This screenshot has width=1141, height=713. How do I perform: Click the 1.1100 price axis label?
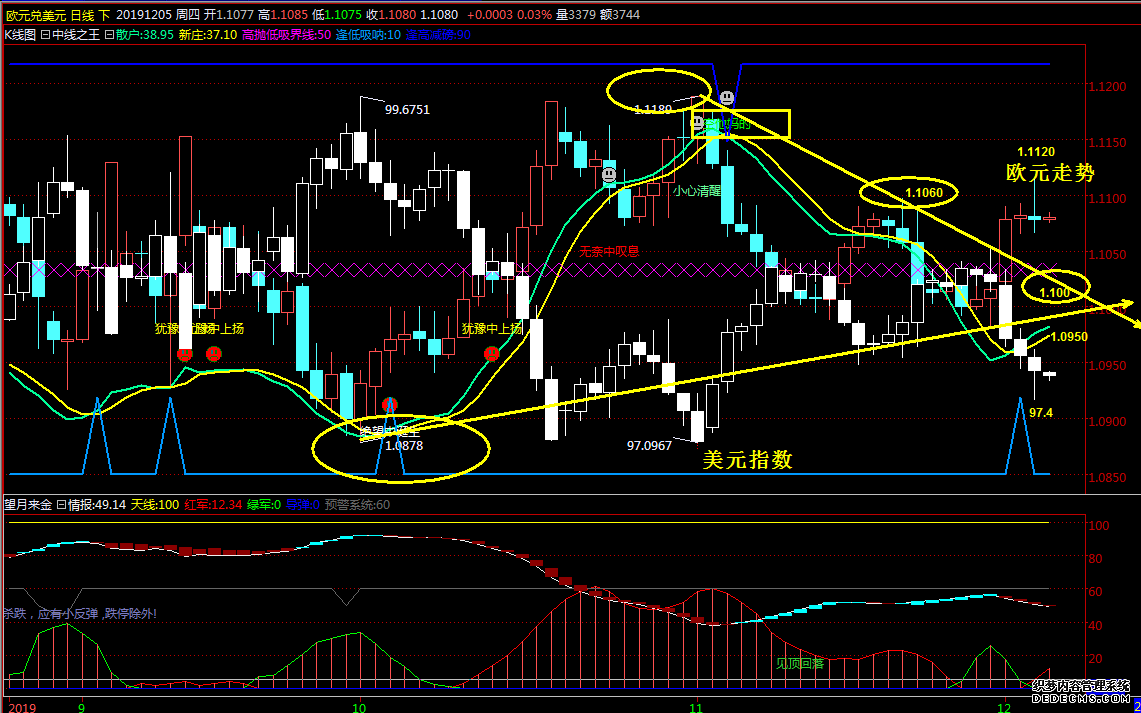click(x=1107, y=198)
